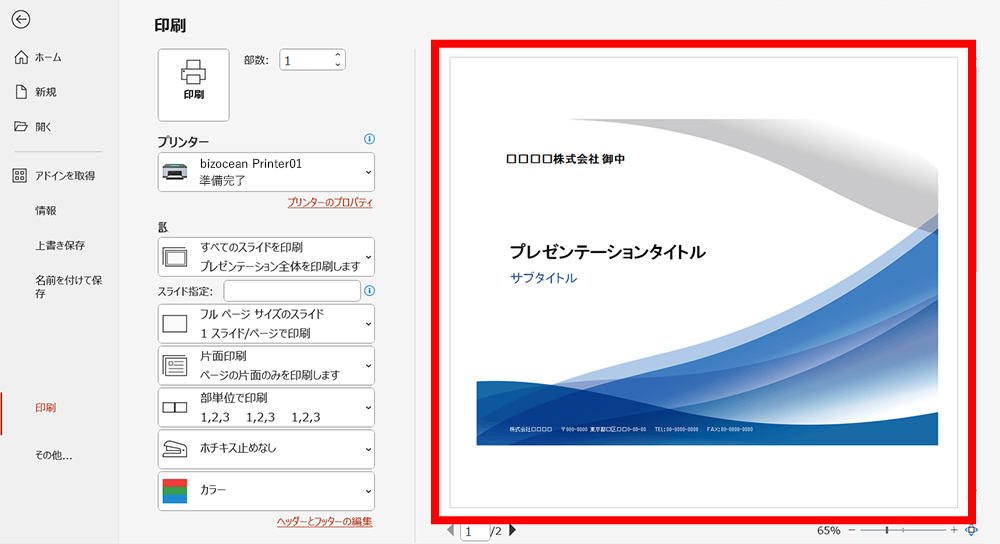Click the add-ins grid icon

pos(20,175)
